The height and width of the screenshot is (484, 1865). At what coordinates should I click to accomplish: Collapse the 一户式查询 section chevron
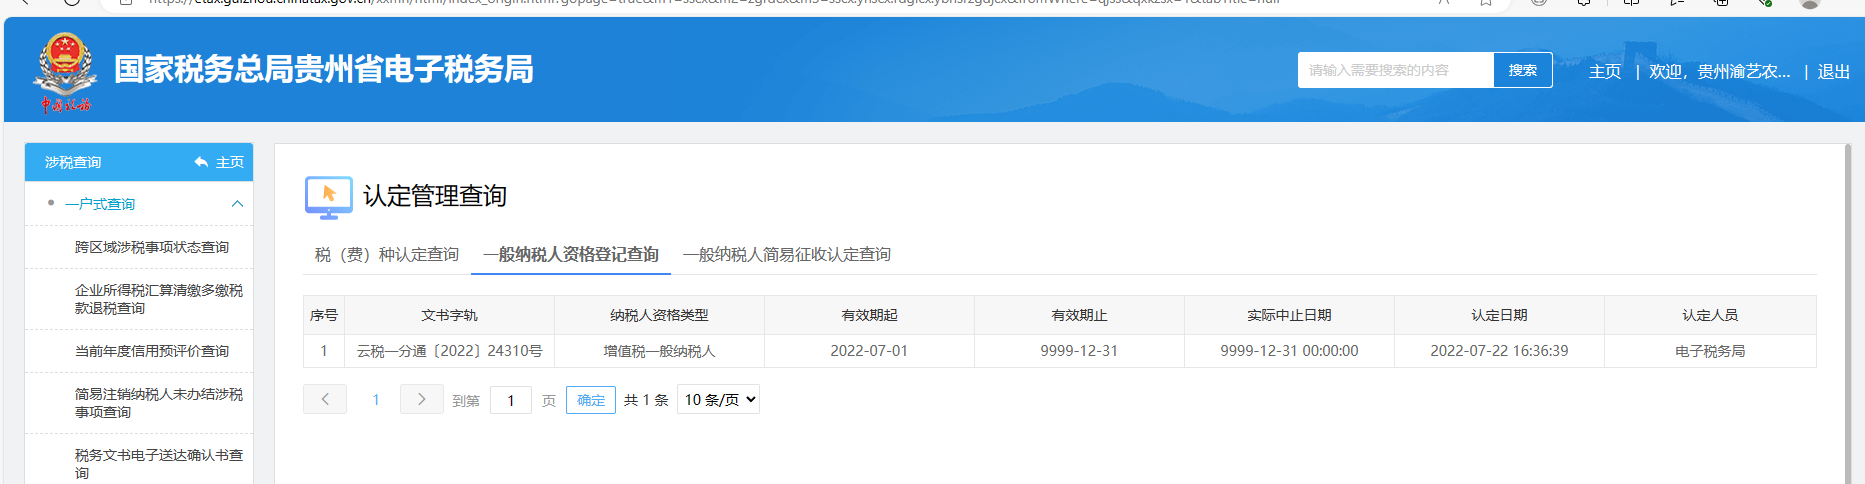(x=237, y=204)
